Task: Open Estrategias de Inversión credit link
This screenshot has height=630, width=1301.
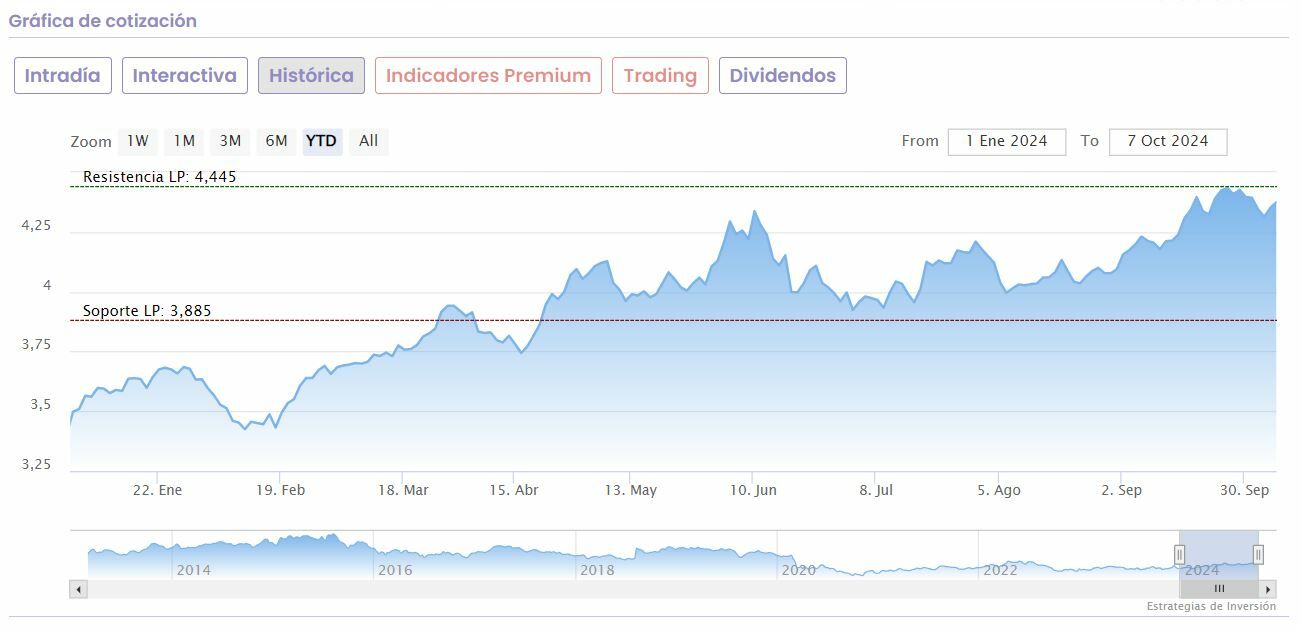Action: (x=1211, y=606)
